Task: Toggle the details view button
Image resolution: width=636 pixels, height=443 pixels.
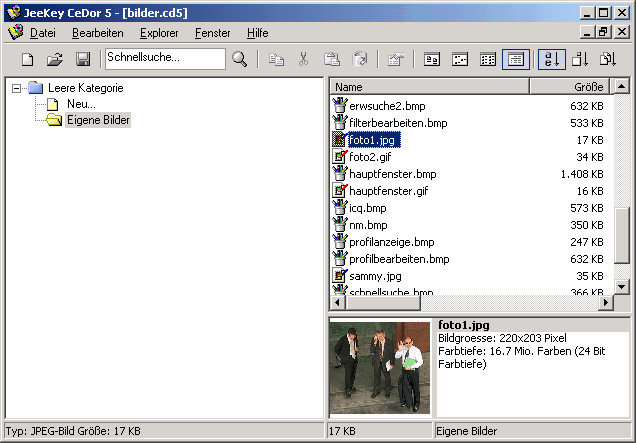Action: [x=516, y=60]
